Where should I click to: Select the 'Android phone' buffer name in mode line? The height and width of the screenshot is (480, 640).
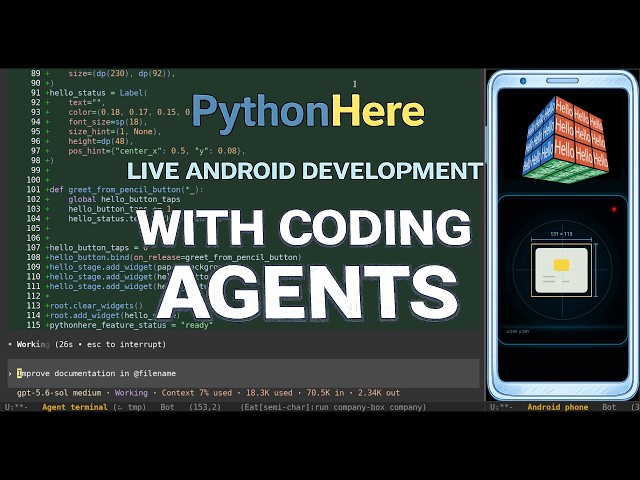click(x=558, y=407)
